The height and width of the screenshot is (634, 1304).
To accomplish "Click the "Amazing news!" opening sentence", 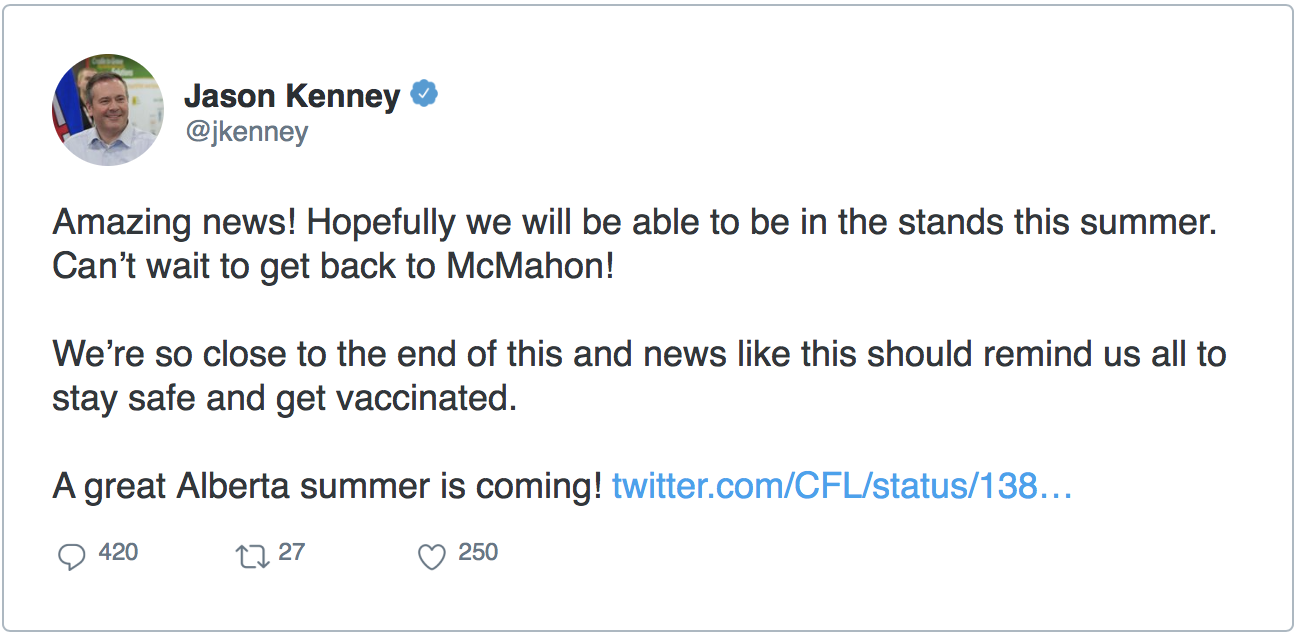I will [x=174, y=222].
